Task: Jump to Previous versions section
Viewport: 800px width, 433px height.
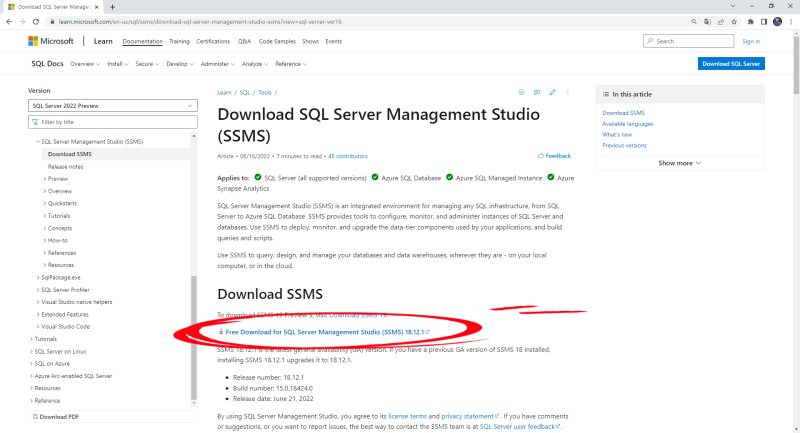Action: pyautogui.click(x=624, y=145)
